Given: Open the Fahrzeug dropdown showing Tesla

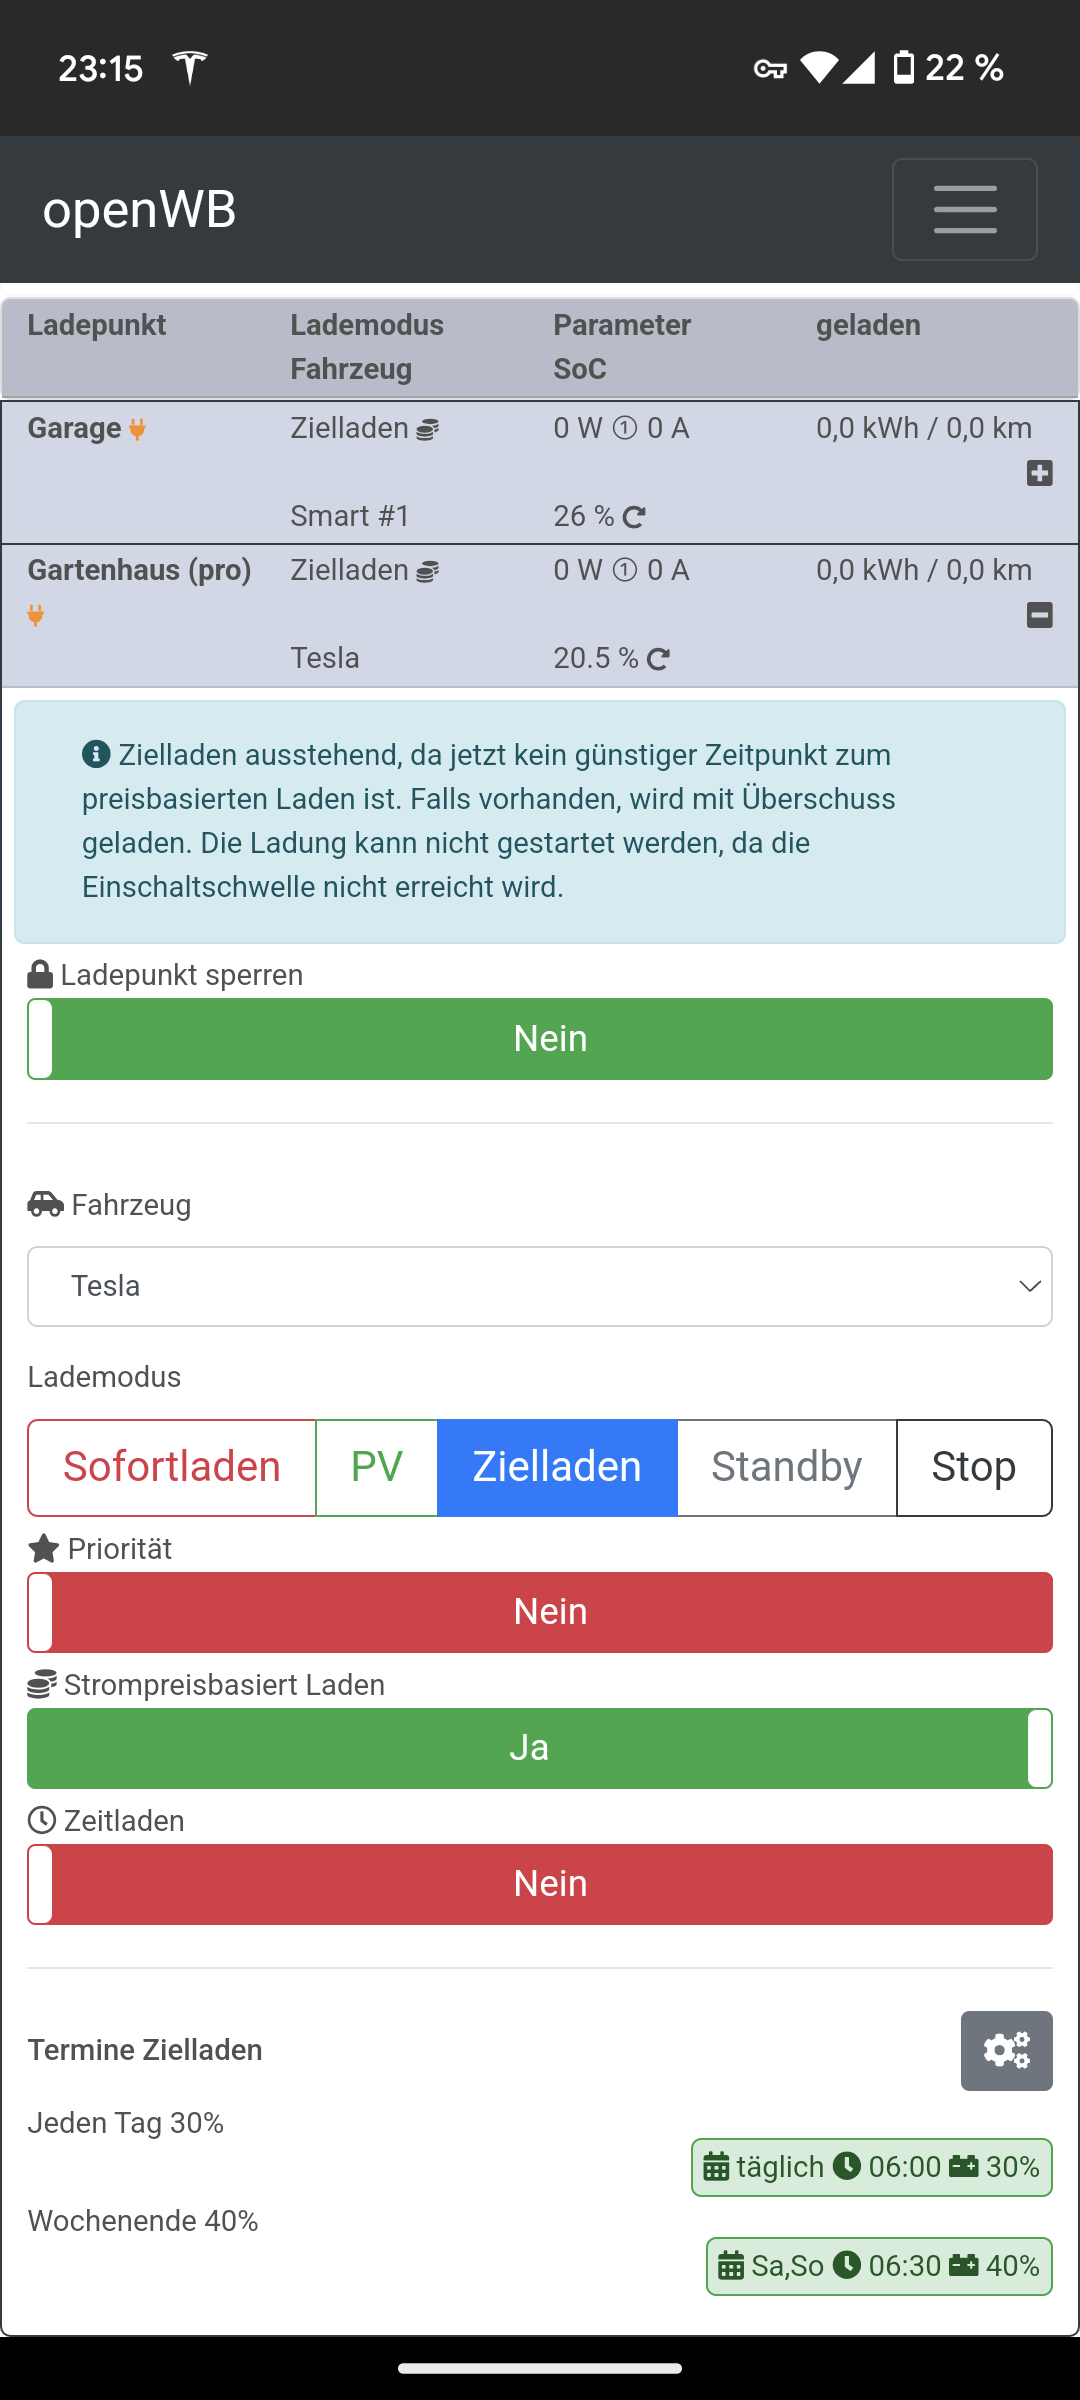Looking at the screenshot, I should pos(540,1286).
